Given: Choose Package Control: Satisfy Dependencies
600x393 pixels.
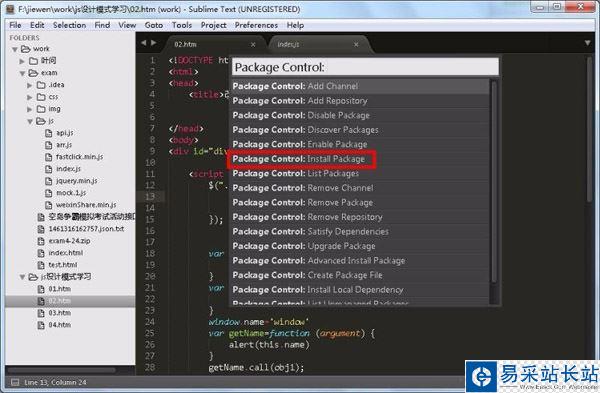Looking at the screenshot, I should (x=360, y=232).
